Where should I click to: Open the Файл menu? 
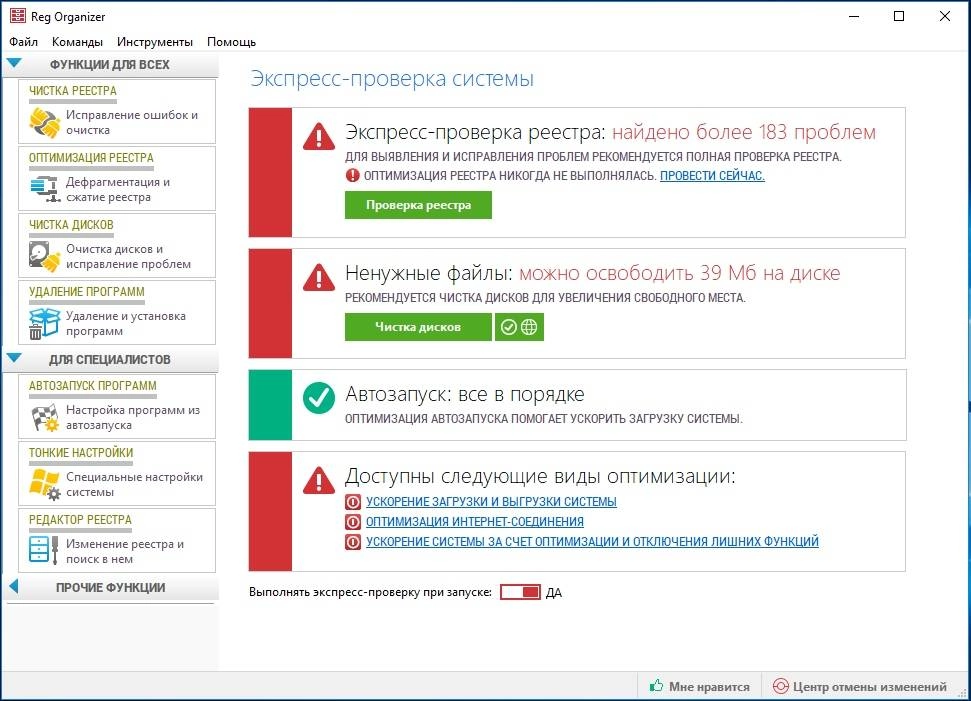(x=24, y=41)
